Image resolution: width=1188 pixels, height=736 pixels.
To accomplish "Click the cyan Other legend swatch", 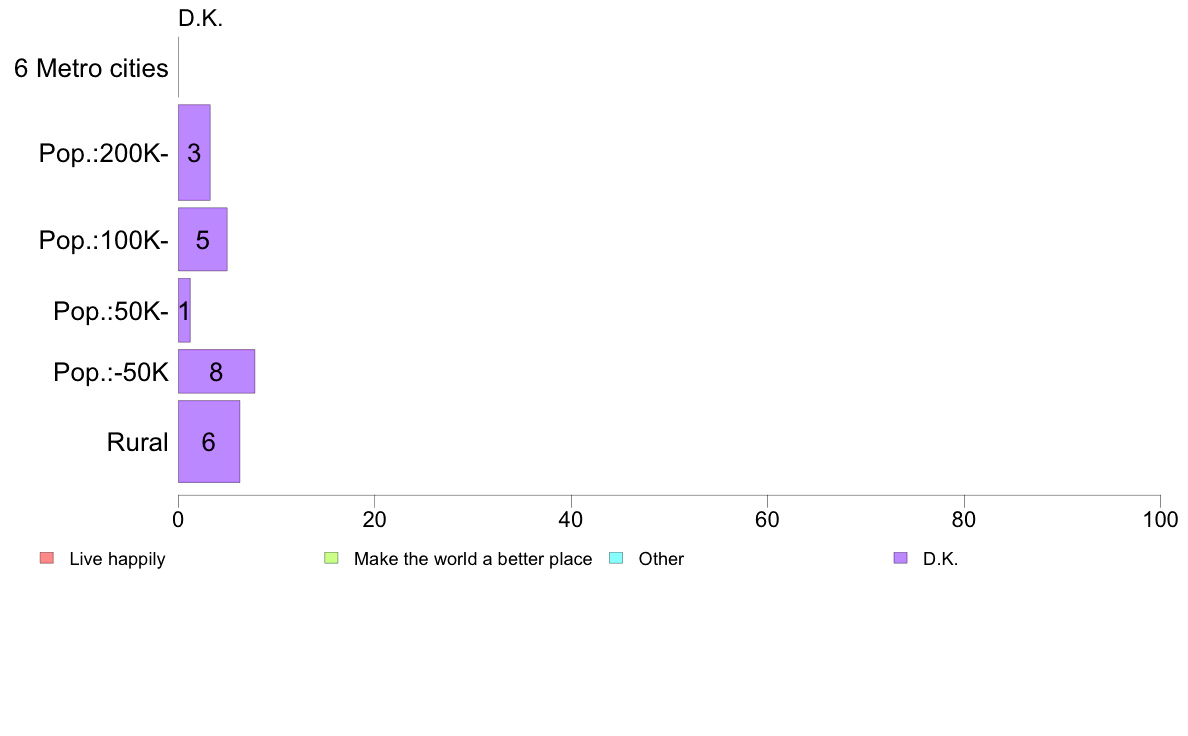I will 616,559.
